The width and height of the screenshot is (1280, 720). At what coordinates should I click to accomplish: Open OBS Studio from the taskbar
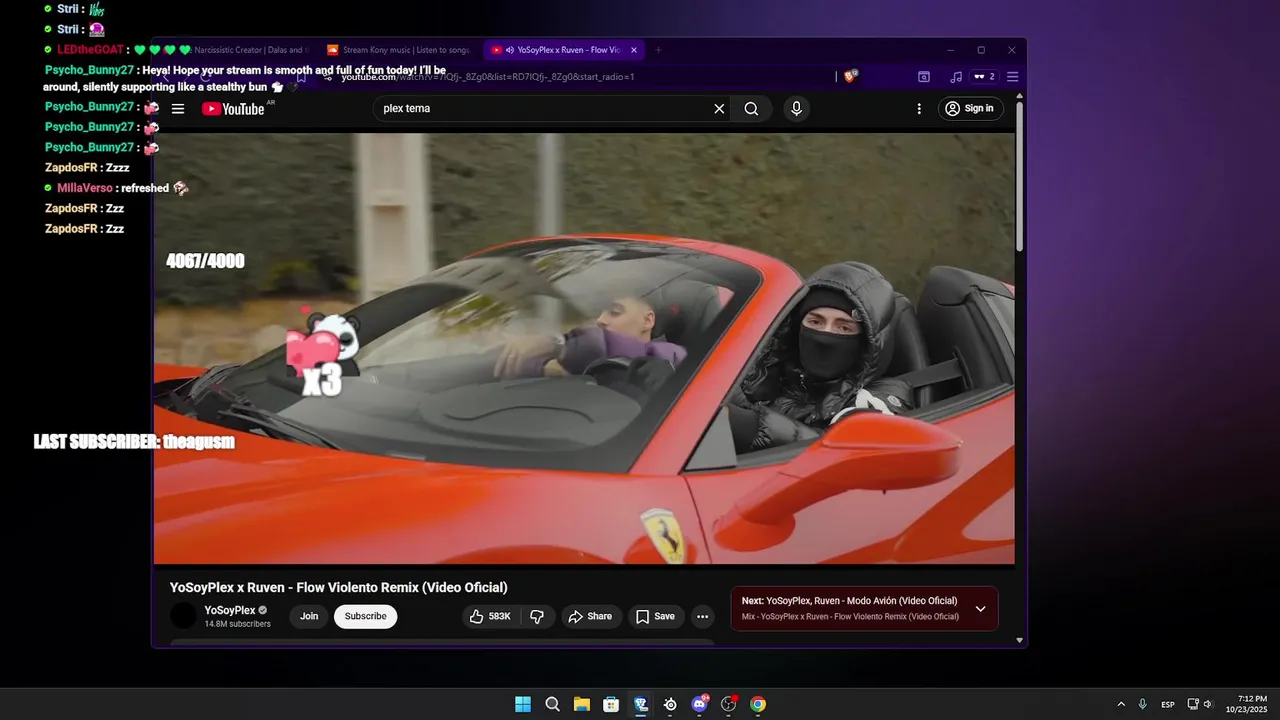(x=729, y=705)
